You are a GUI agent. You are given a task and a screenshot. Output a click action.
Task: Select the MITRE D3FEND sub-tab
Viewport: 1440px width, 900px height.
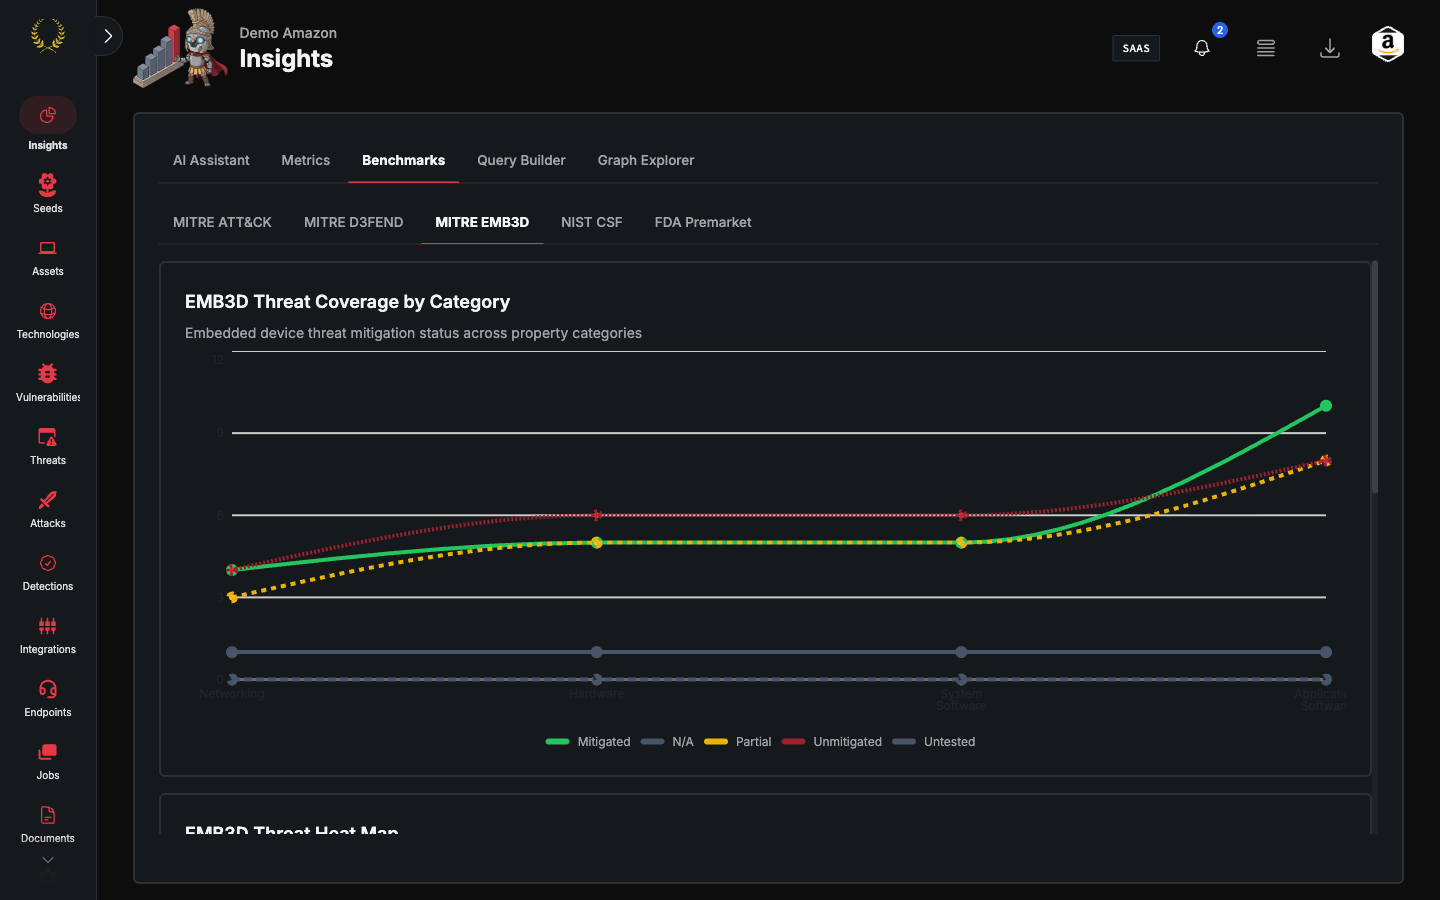point(354,222)
